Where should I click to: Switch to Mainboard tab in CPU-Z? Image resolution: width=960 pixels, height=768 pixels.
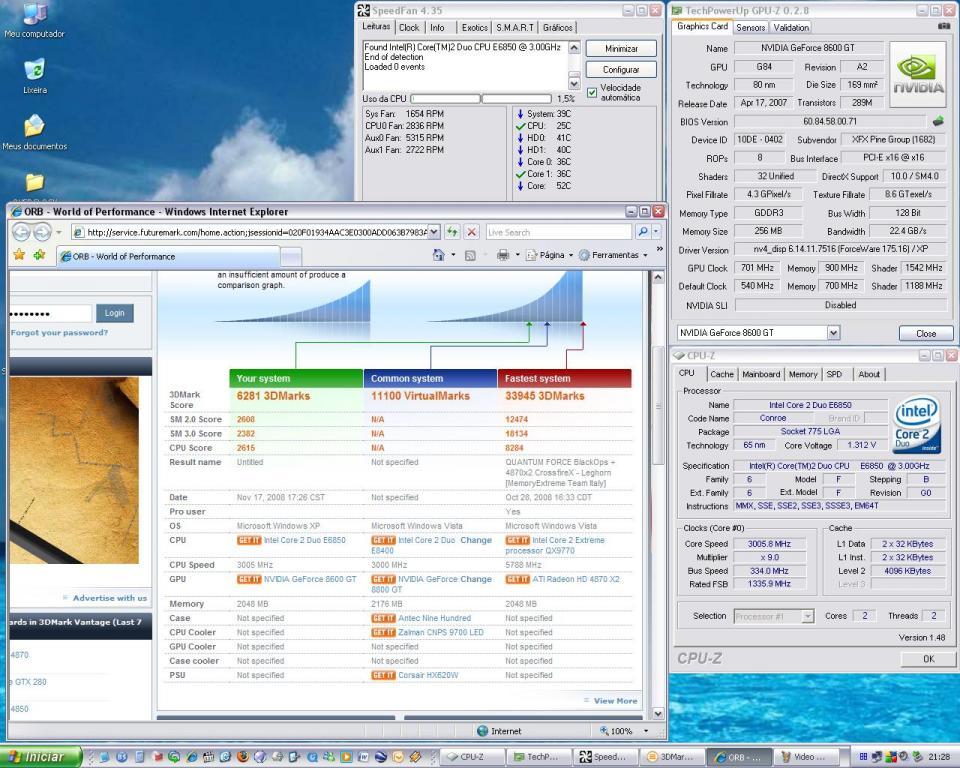coord(761,374)
